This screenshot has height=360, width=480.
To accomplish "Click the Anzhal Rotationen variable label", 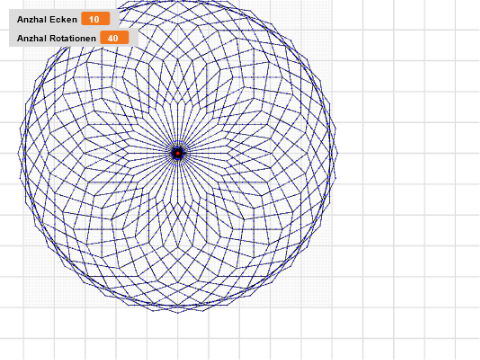I will tap(56, 38).
